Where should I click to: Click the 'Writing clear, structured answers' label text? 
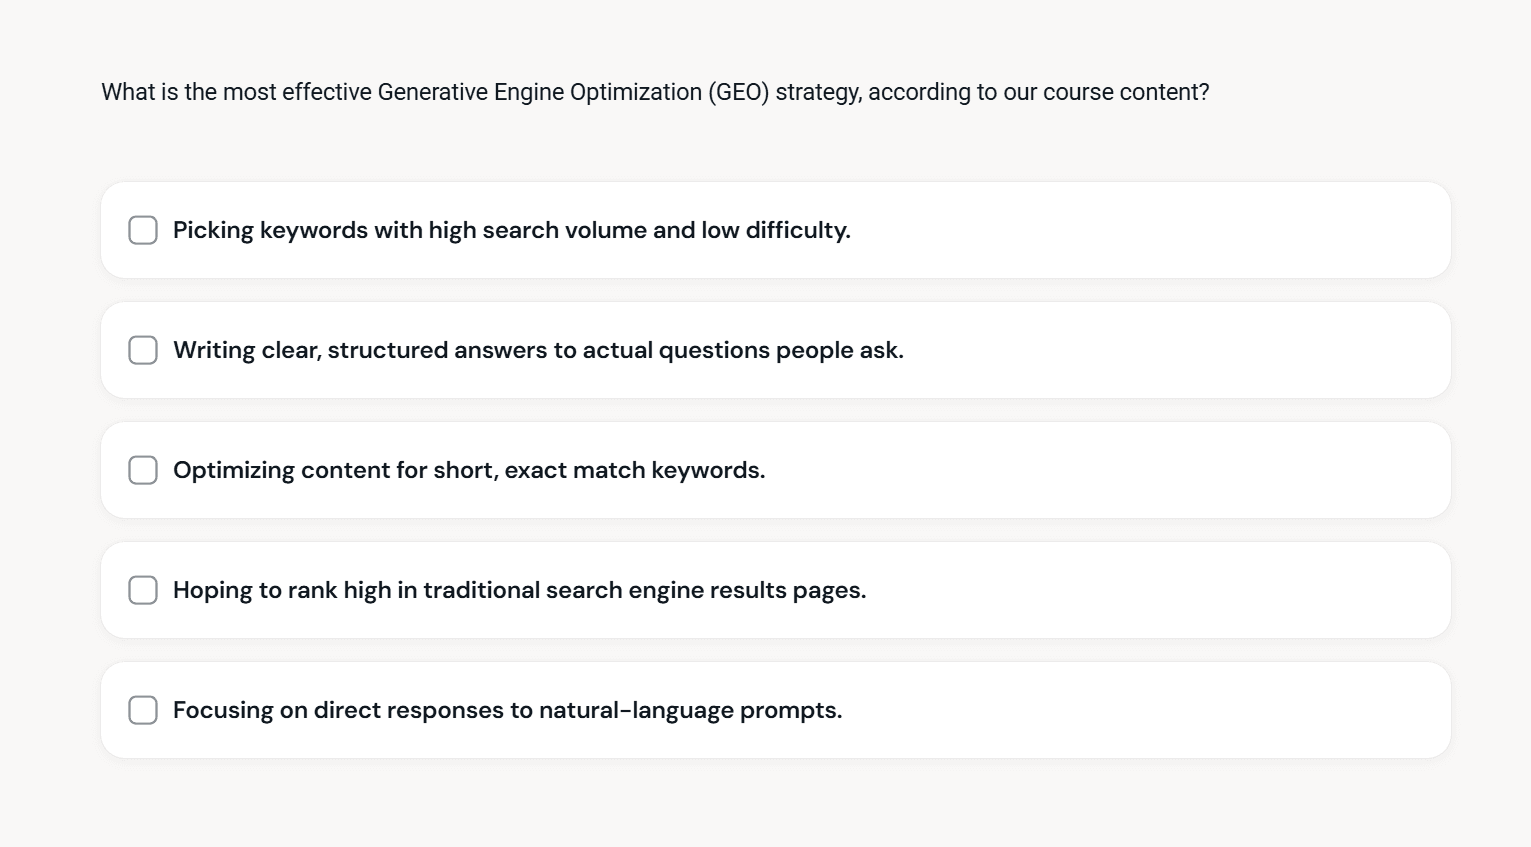click(538, 350)
